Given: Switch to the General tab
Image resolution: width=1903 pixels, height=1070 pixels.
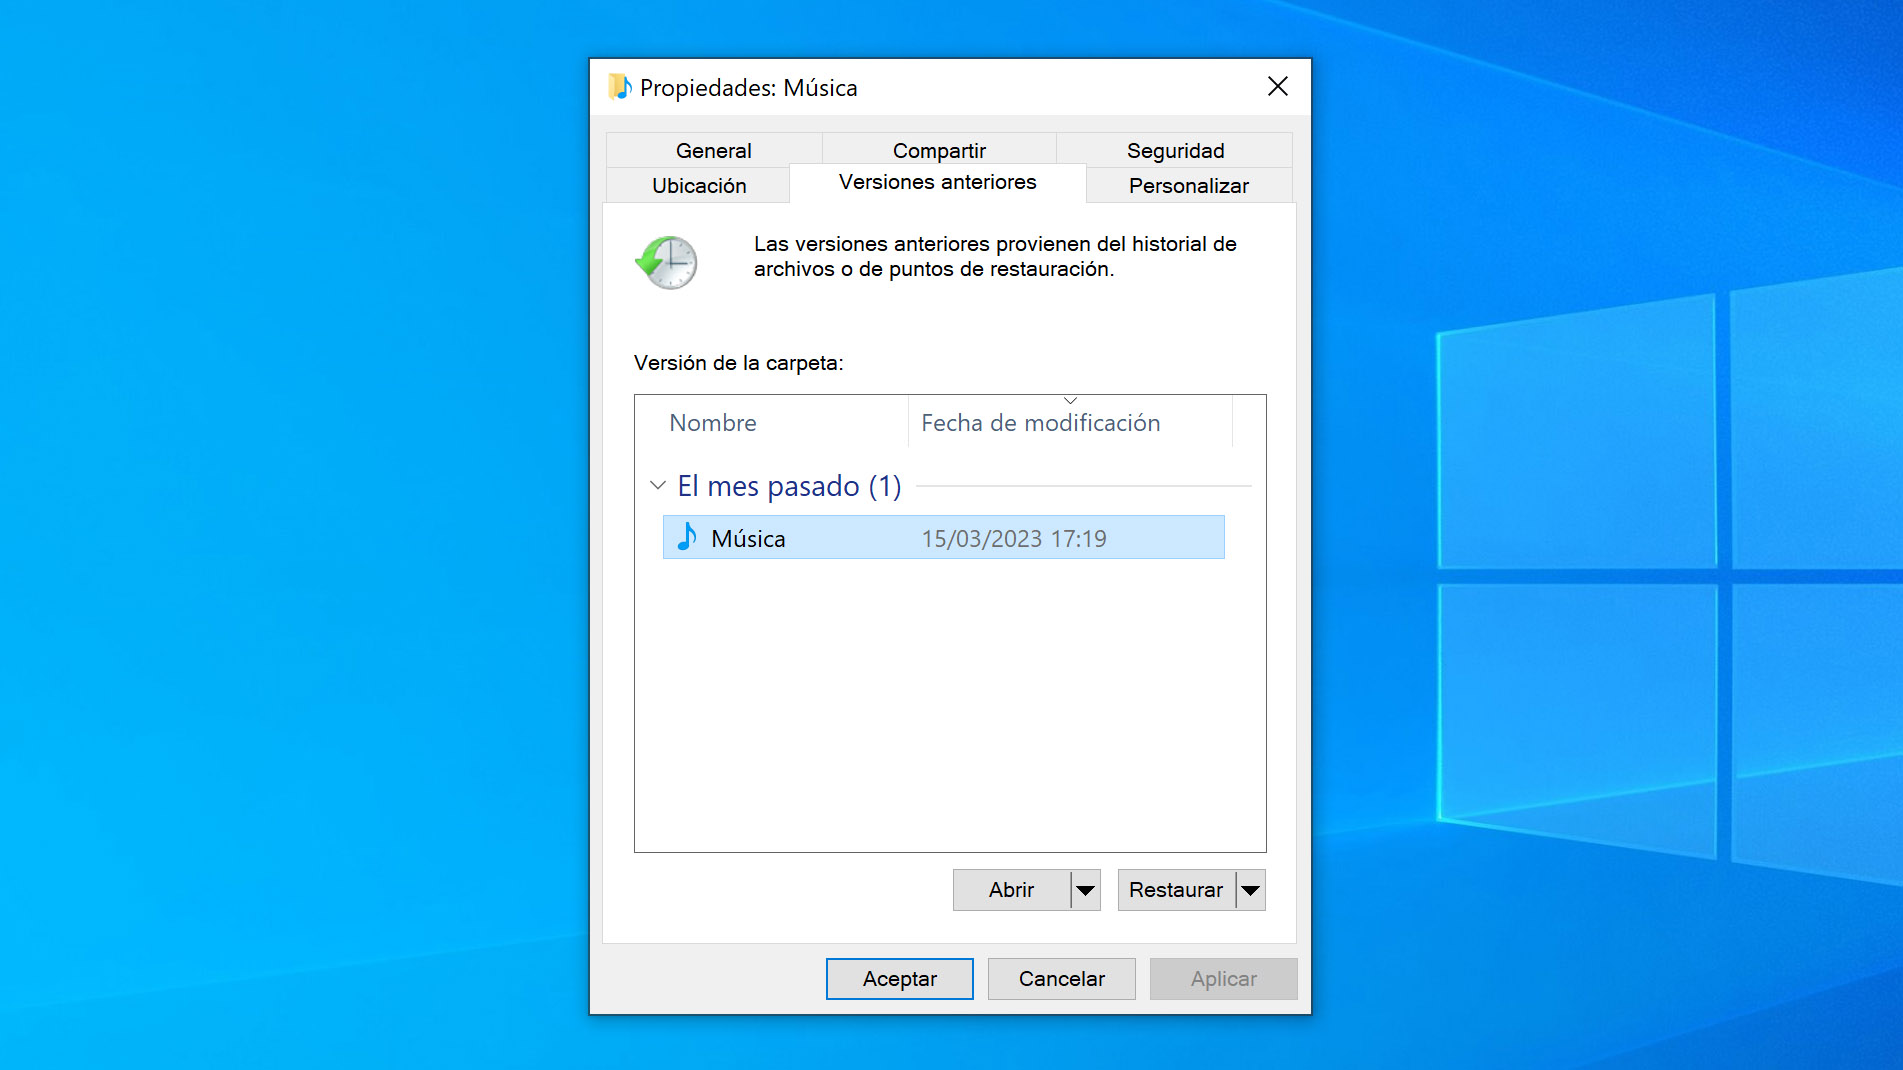Looking at the screenshot, I should click(x=714, y=150).
